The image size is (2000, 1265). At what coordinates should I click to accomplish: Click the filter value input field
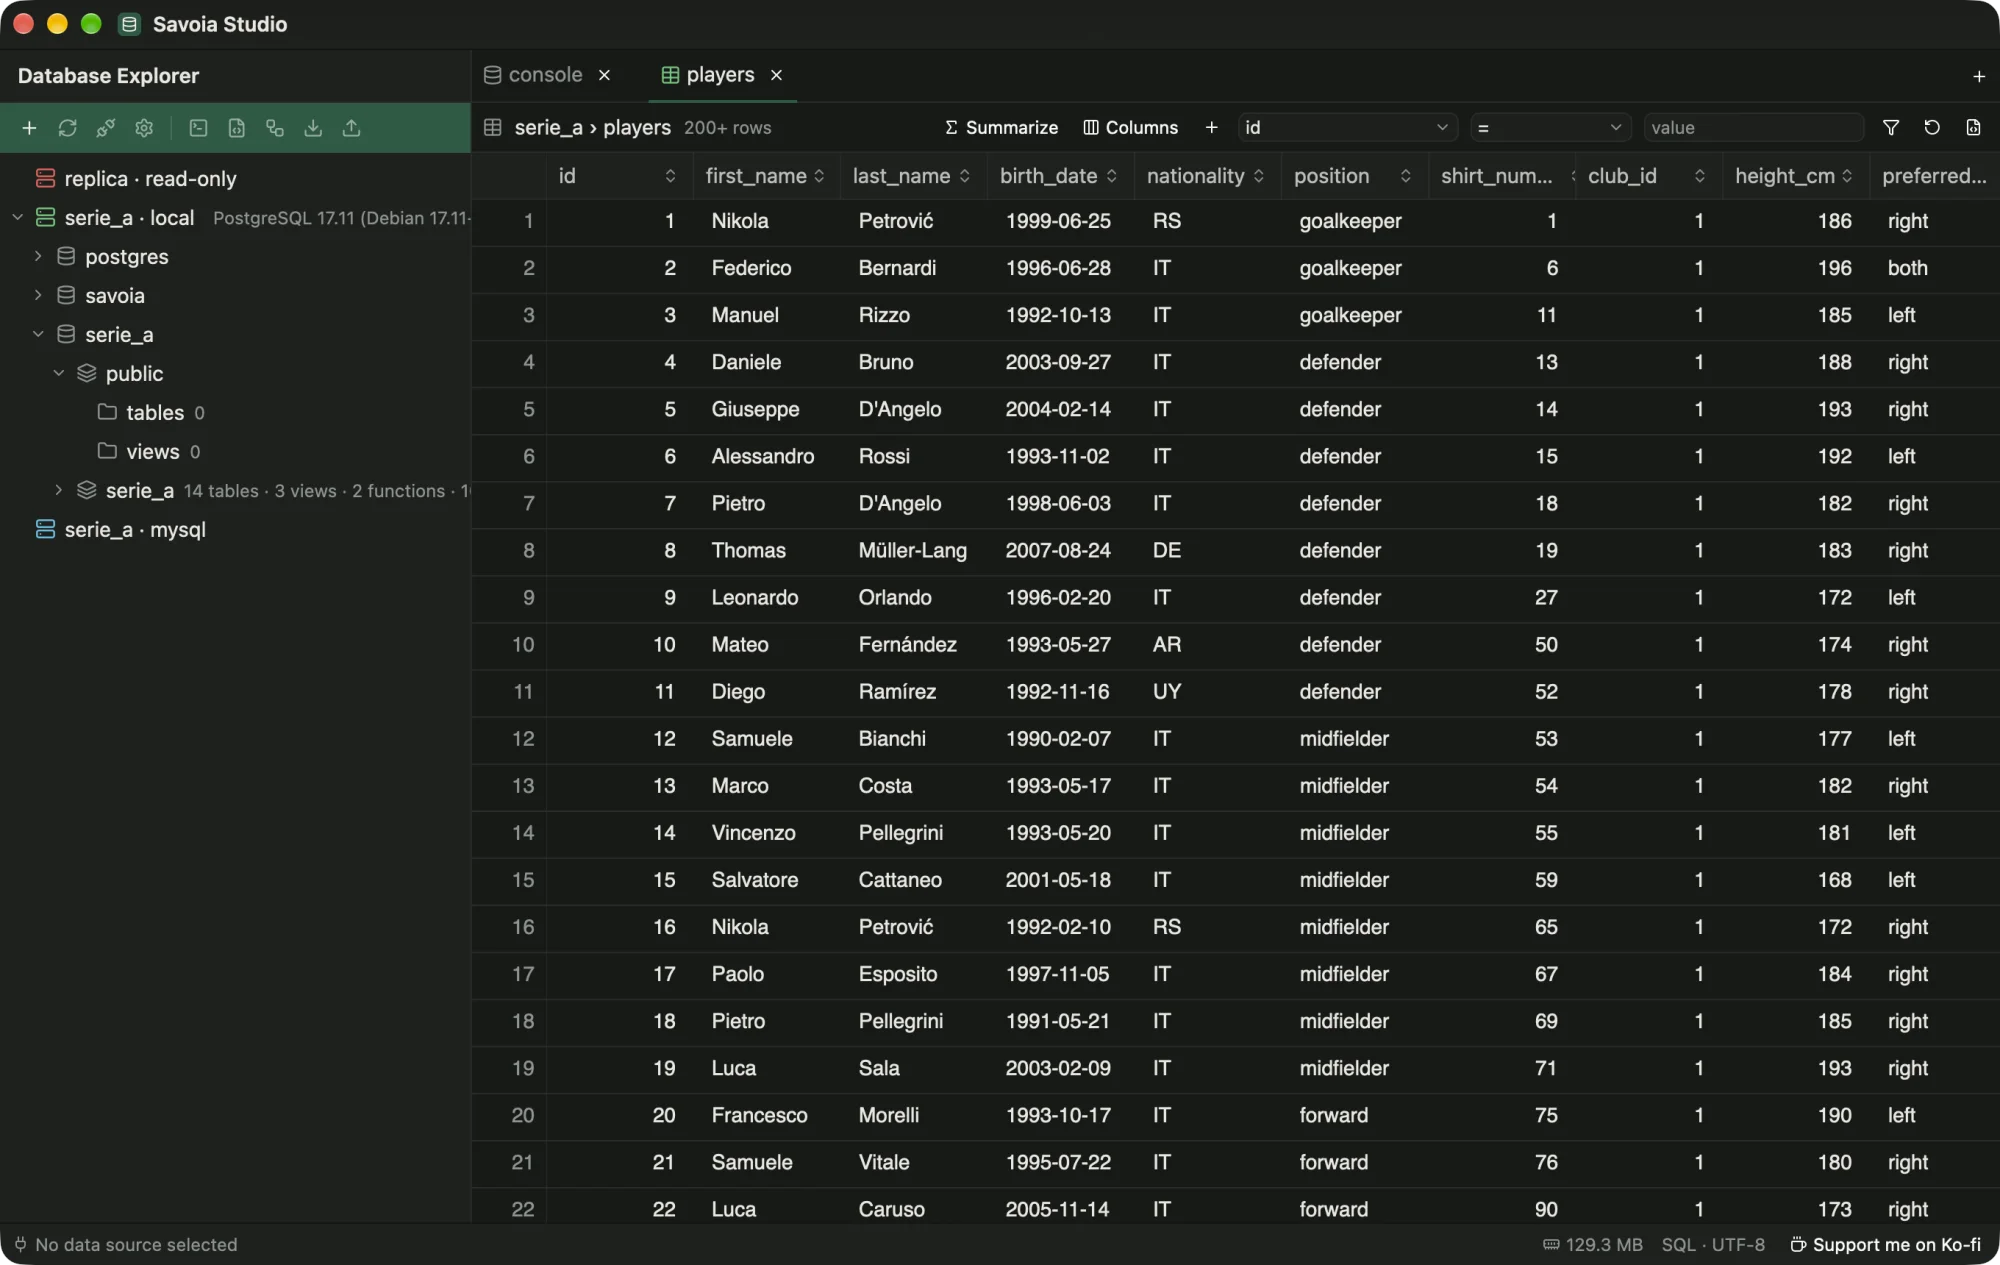tap(1753, 128)
